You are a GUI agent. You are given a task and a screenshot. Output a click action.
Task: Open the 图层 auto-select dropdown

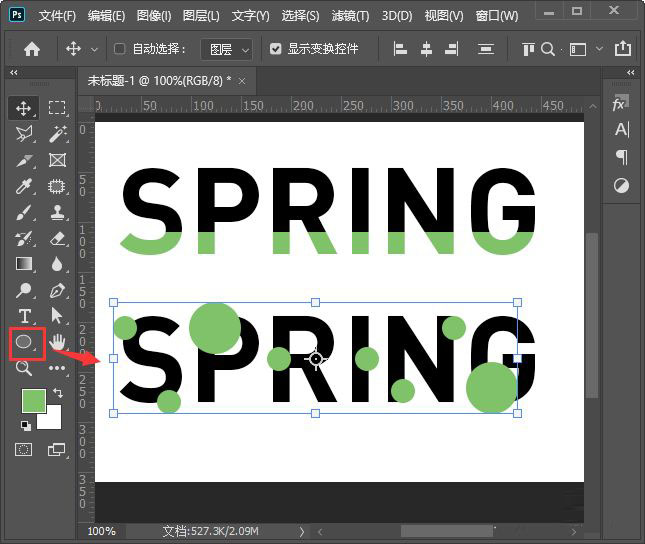[x=226, y=49]
